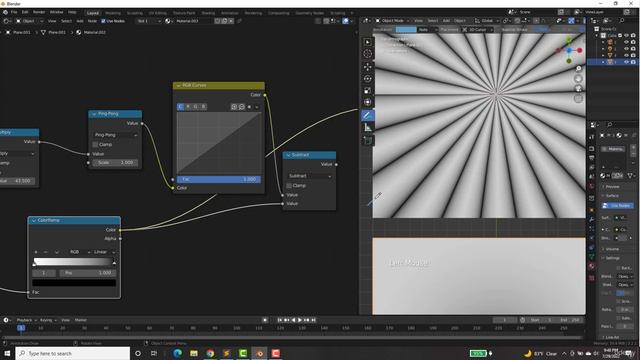Click the zoom magnifier icon in viewport
Viewport: 640px width, 360px height.
pos(578,69)
